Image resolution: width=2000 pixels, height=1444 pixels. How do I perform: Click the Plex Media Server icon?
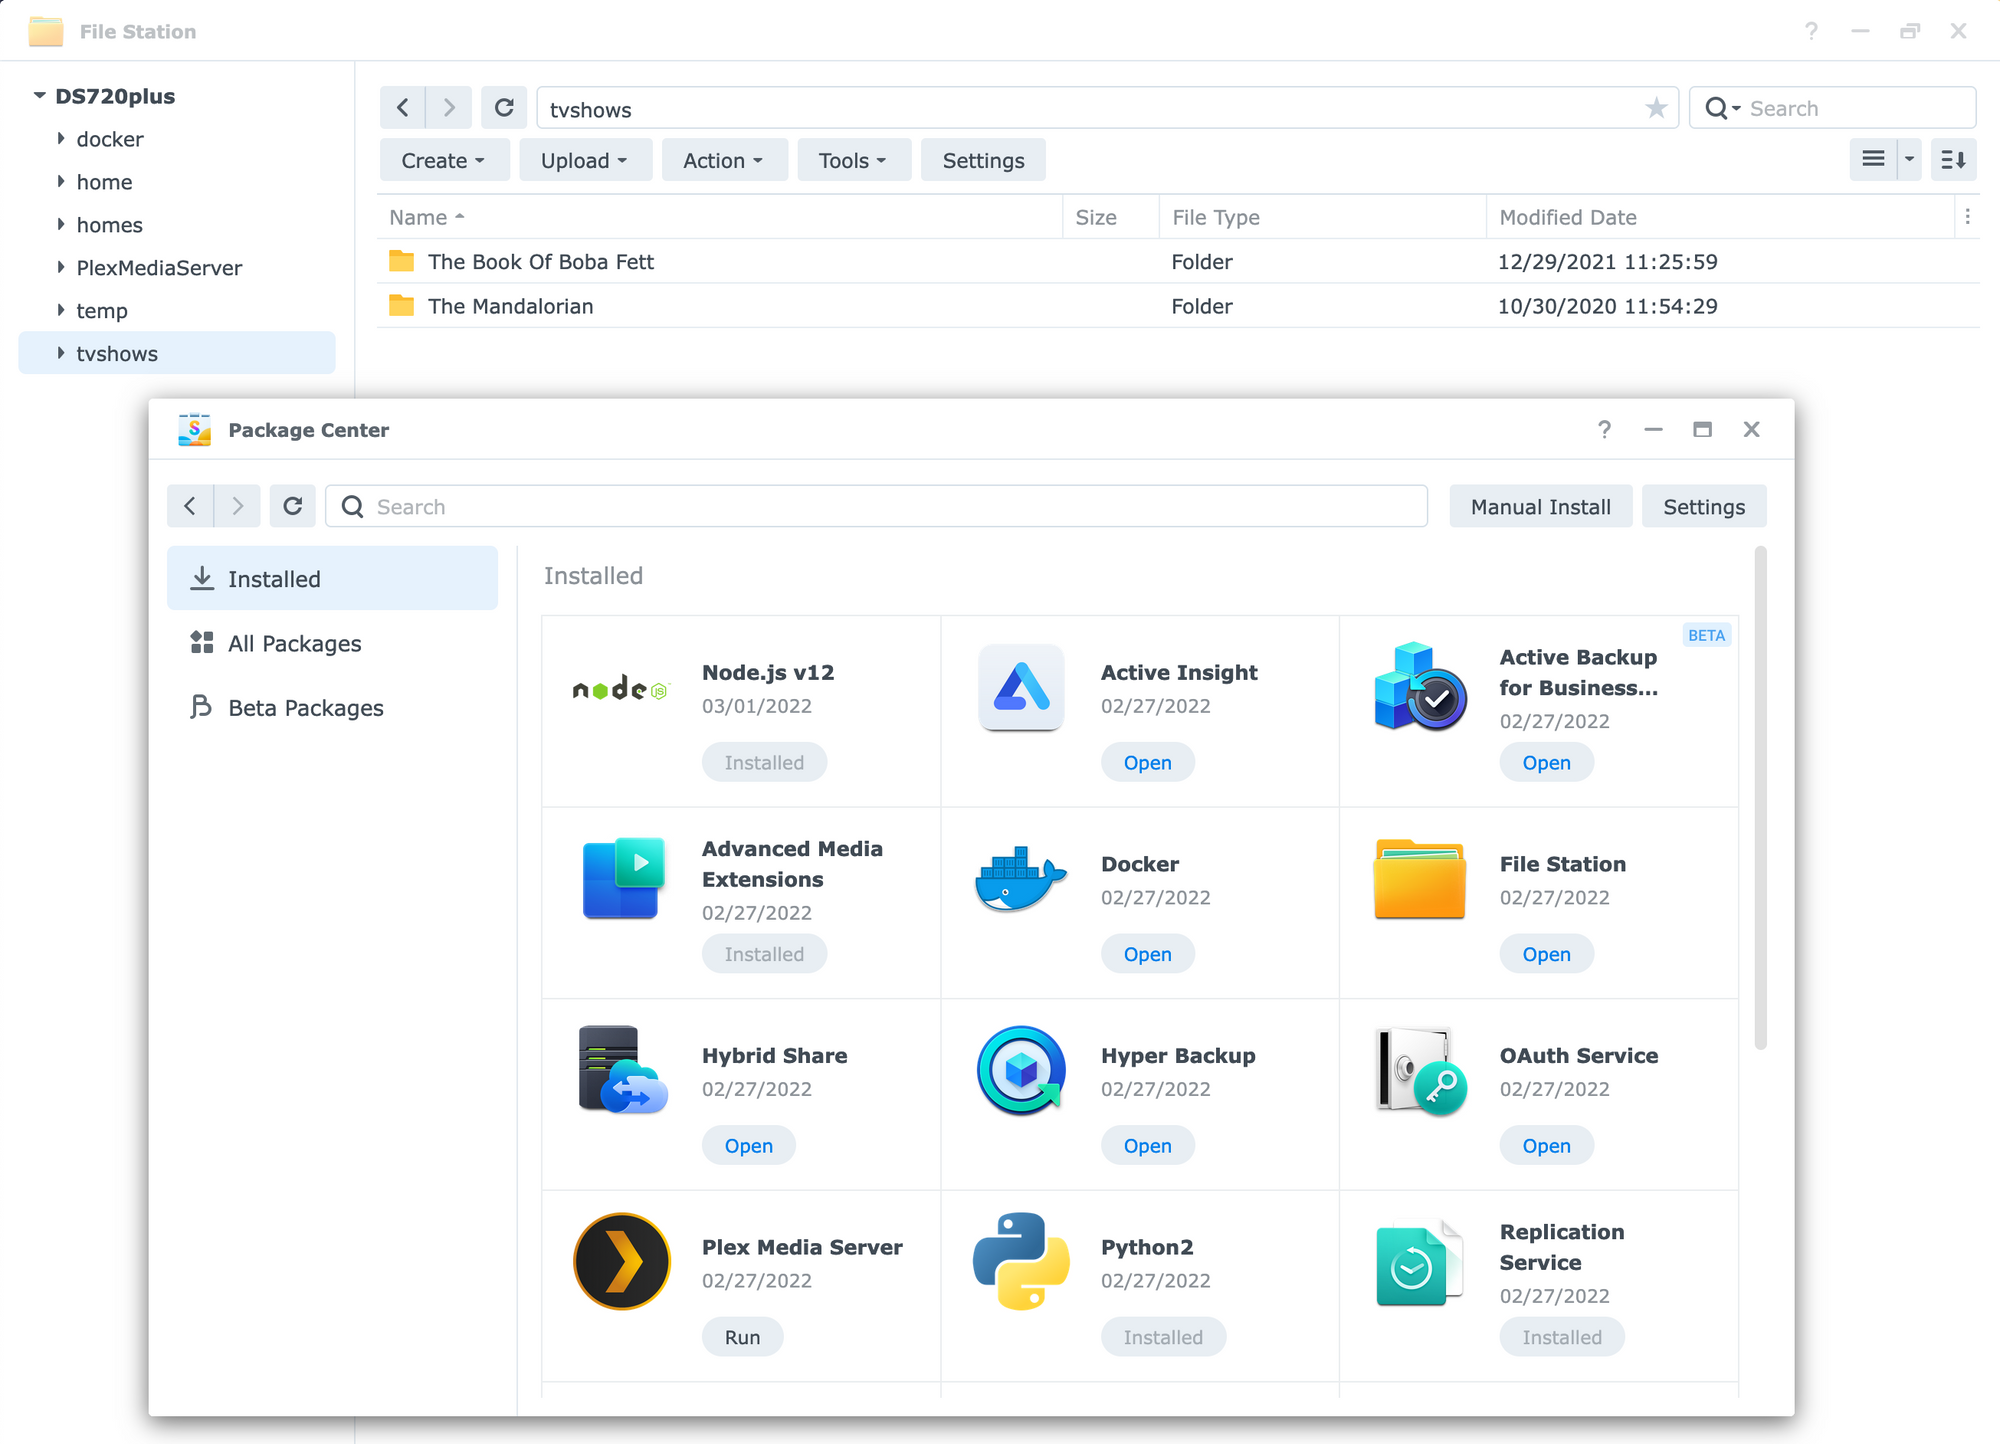click(x=622, y=1261)
